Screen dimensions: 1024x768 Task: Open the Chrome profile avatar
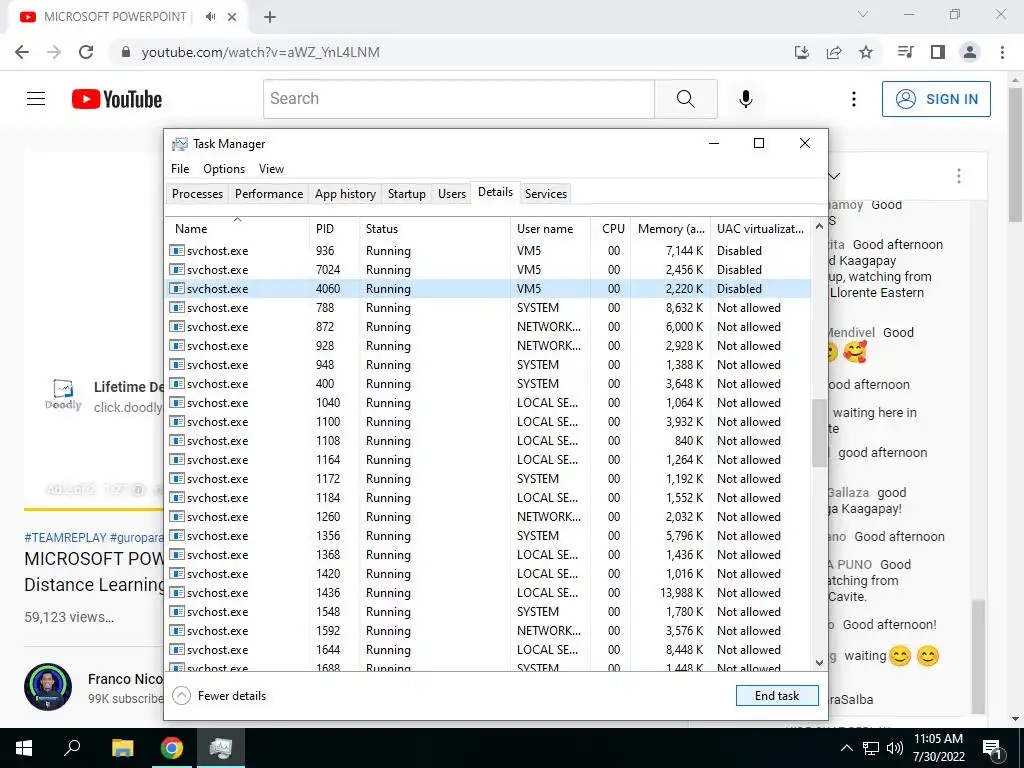[x=970, y=52]
